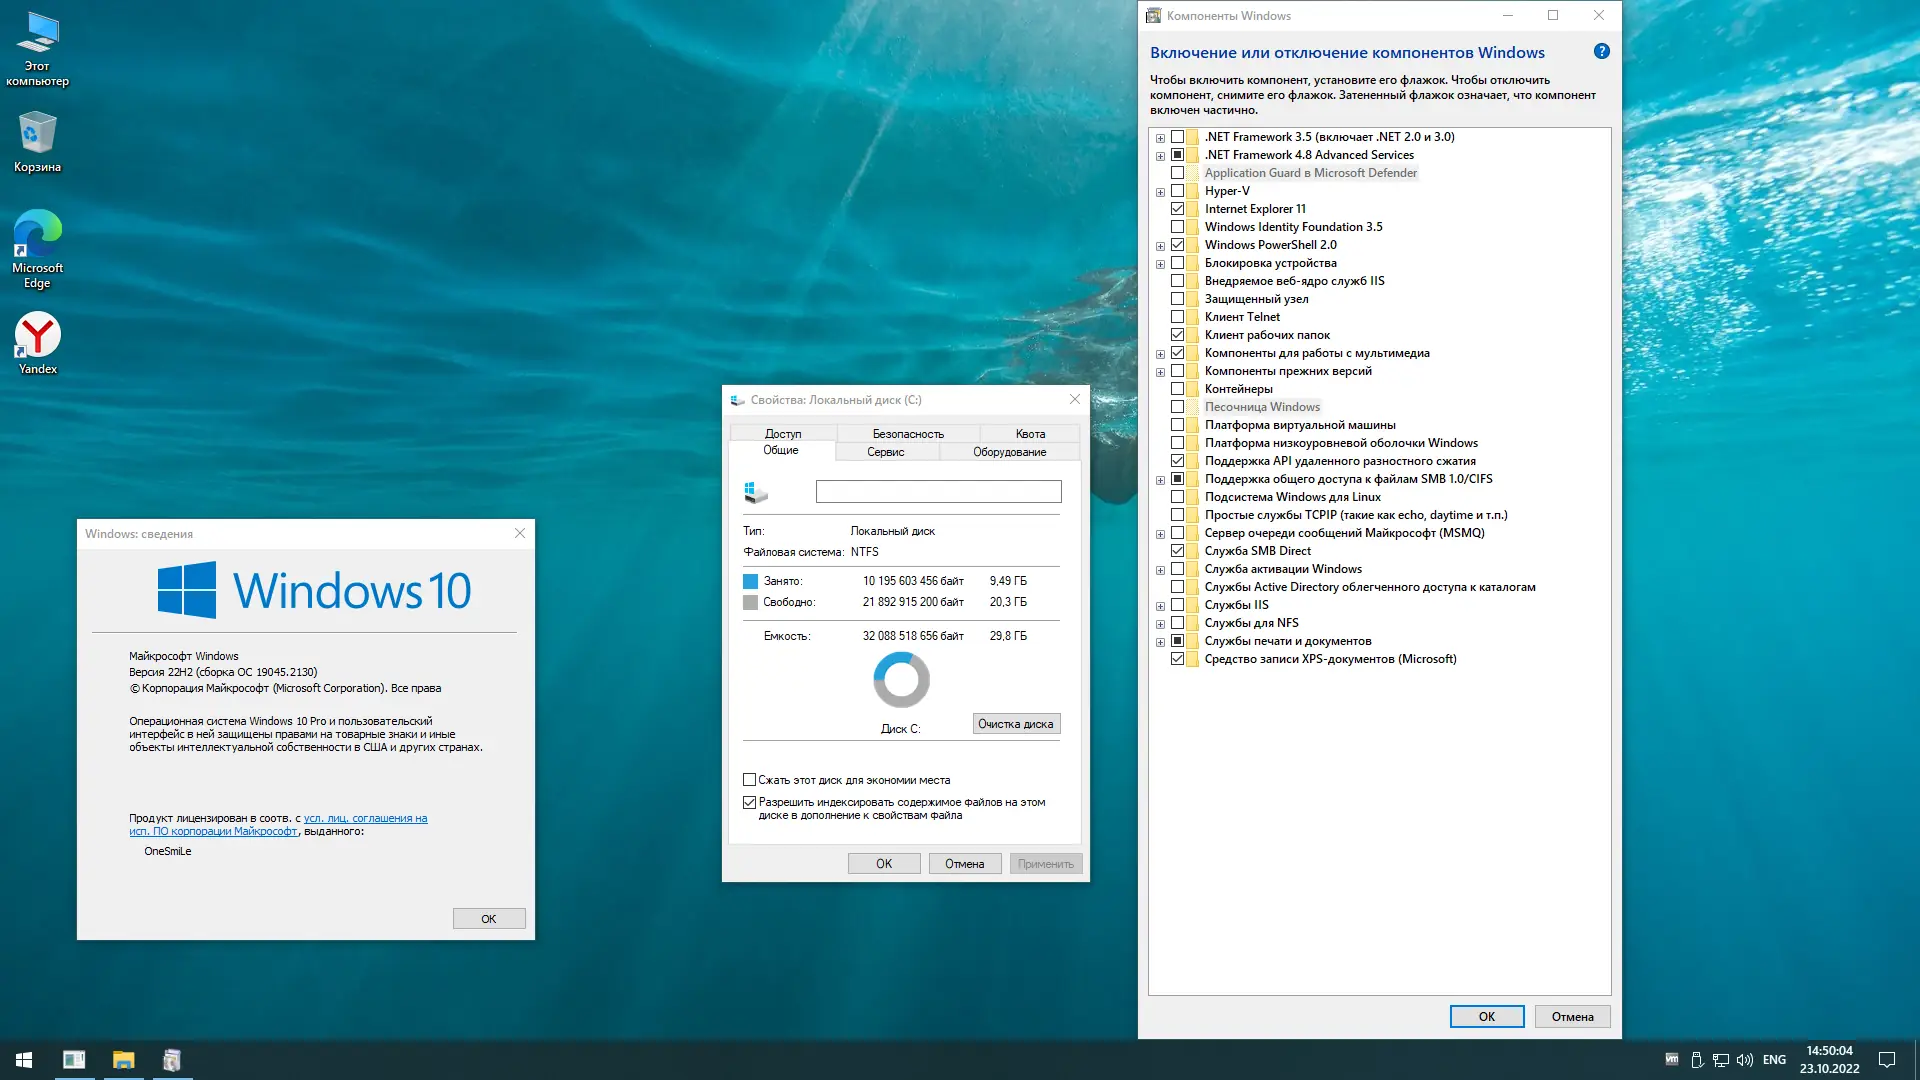The height and width of the screenshot is (1080, 1920).
Task: Expand the Службы IIS node
Action: click(x=1160, y=606)
